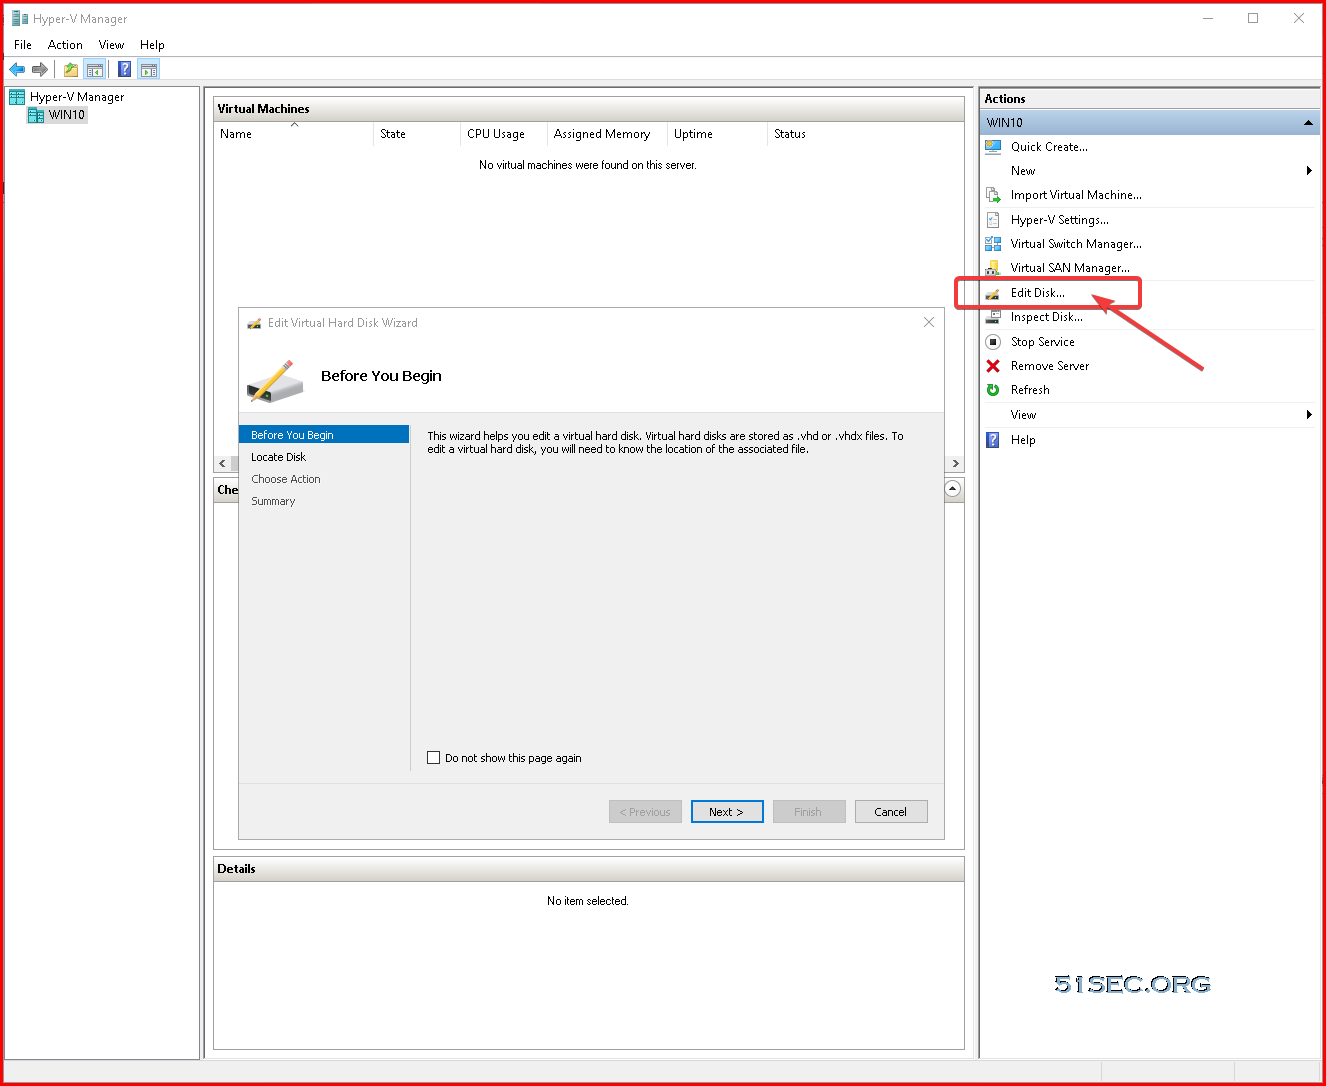Click the Quick Create monitor icon

click(x=993, y=147)
